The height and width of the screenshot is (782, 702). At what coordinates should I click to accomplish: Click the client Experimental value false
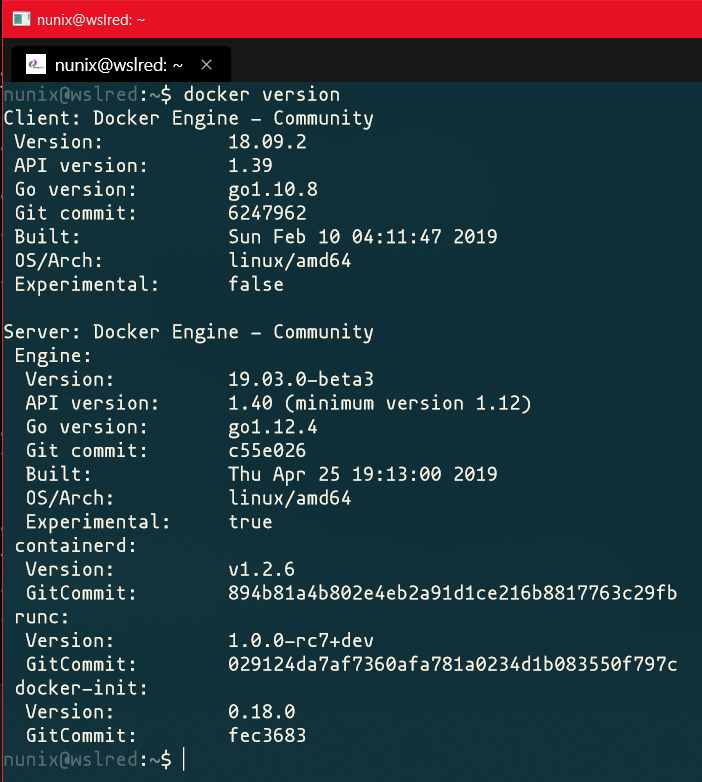(x=256, y=284)
